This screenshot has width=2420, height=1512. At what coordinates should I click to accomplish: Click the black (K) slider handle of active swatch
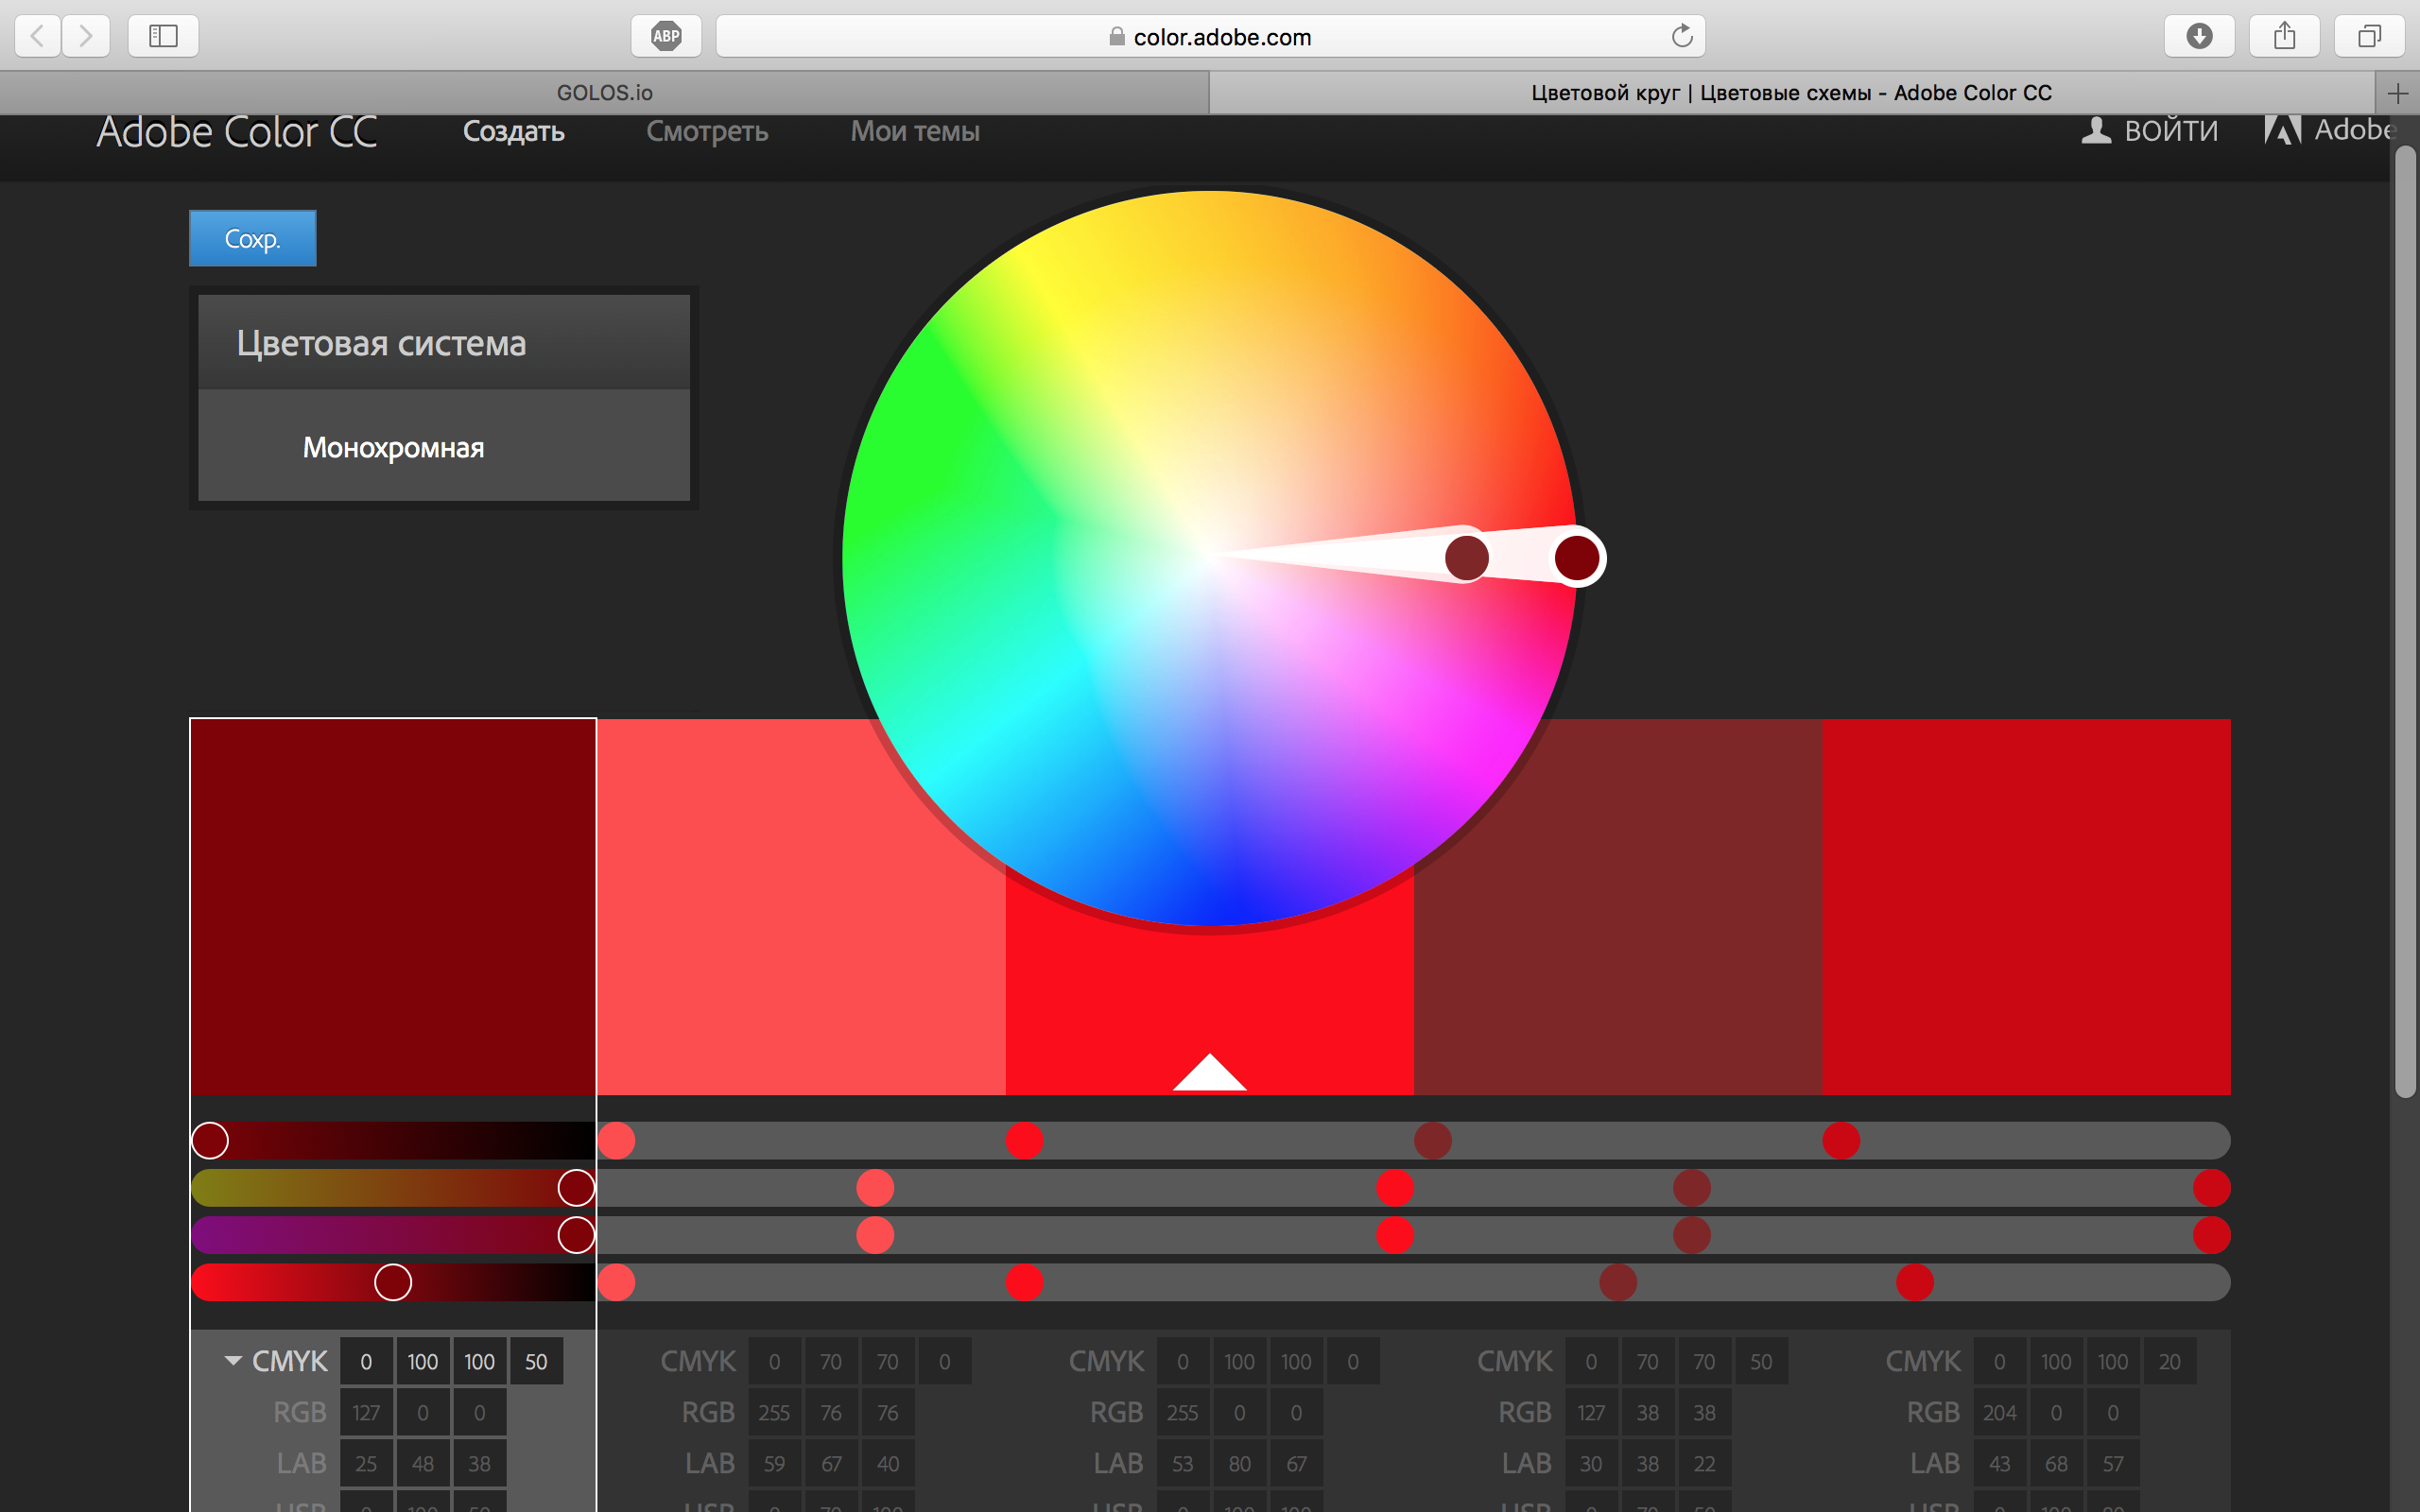point(393,1282)
